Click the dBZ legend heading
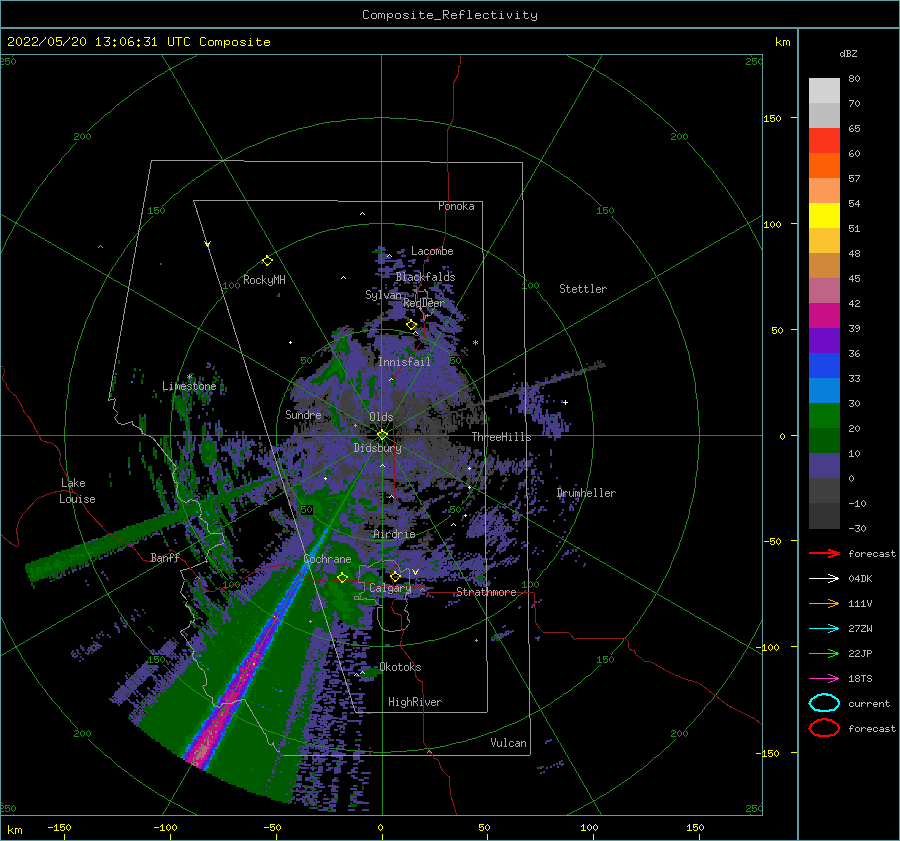The height and width of the screenshot is (841, 900). [x=848, y=53]
